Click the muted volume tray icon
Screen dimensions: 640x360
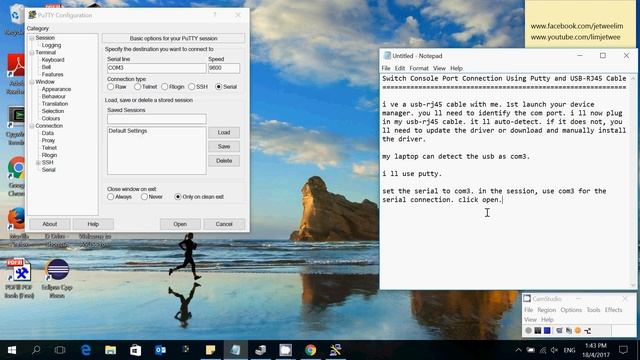pos(554,350)
